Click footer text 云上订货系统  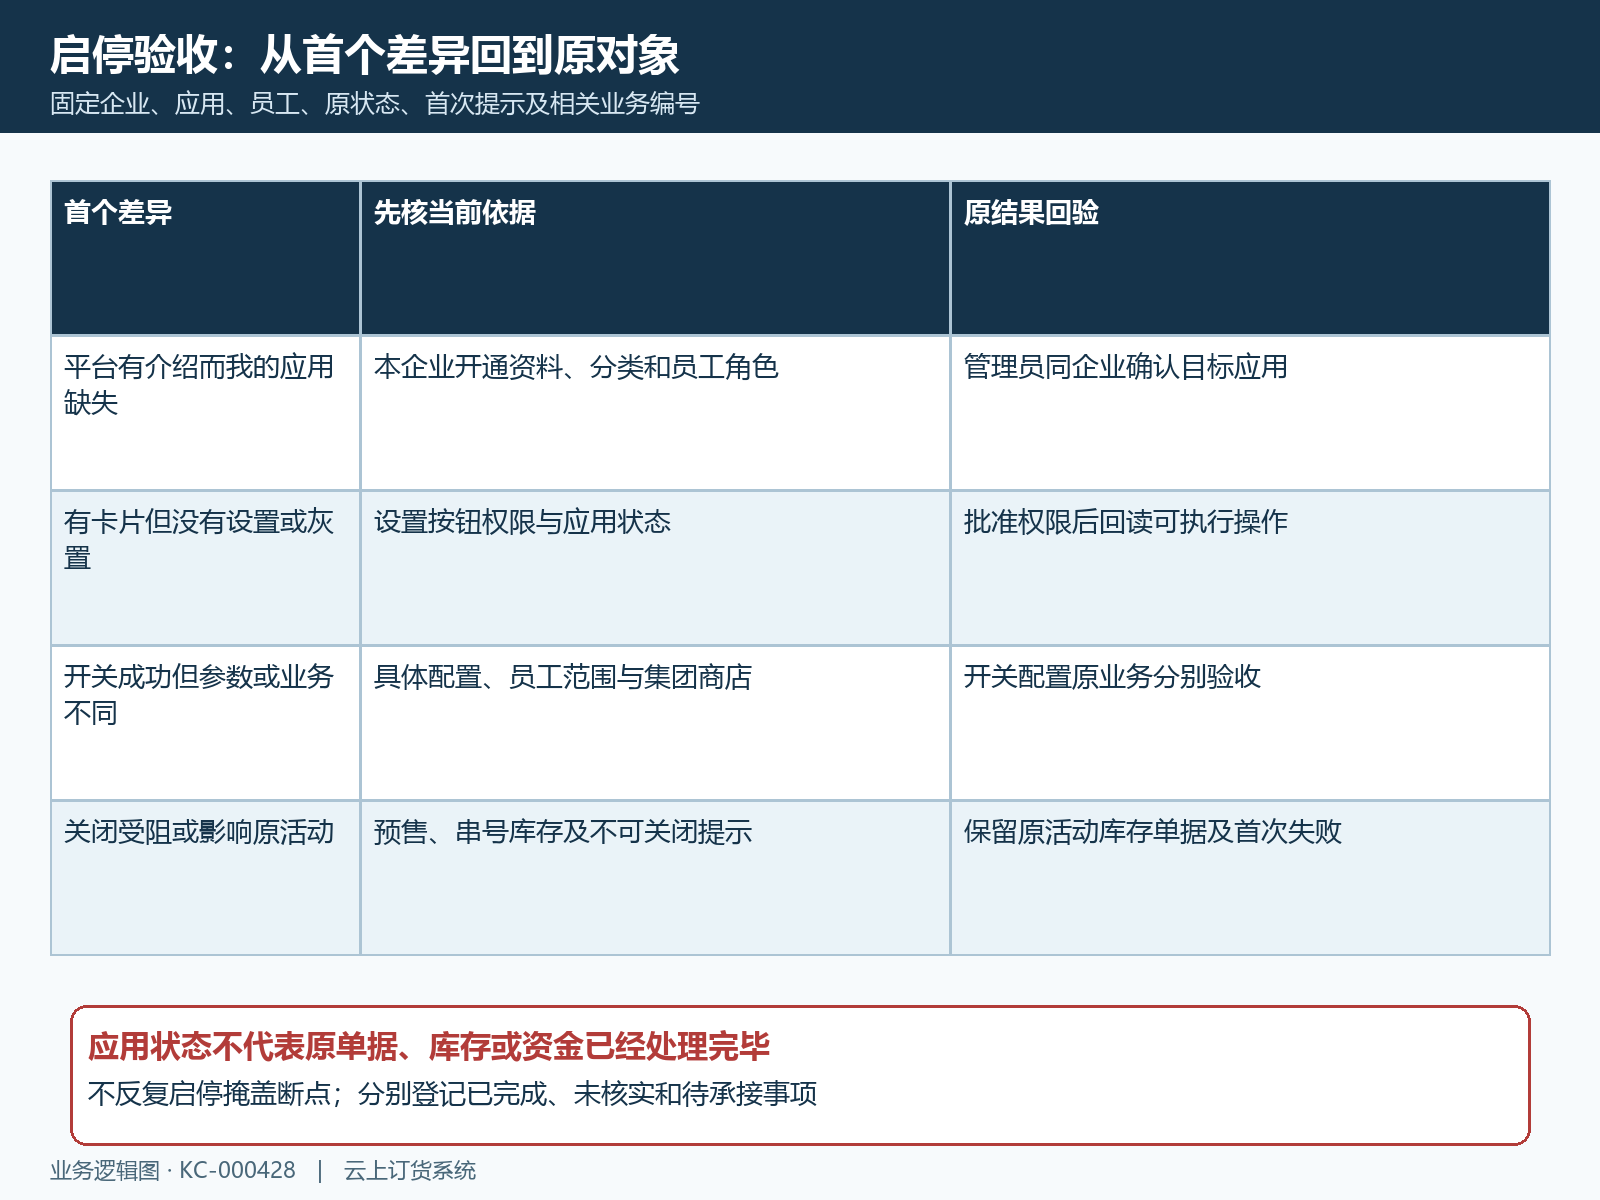(x=410, y=1170)
